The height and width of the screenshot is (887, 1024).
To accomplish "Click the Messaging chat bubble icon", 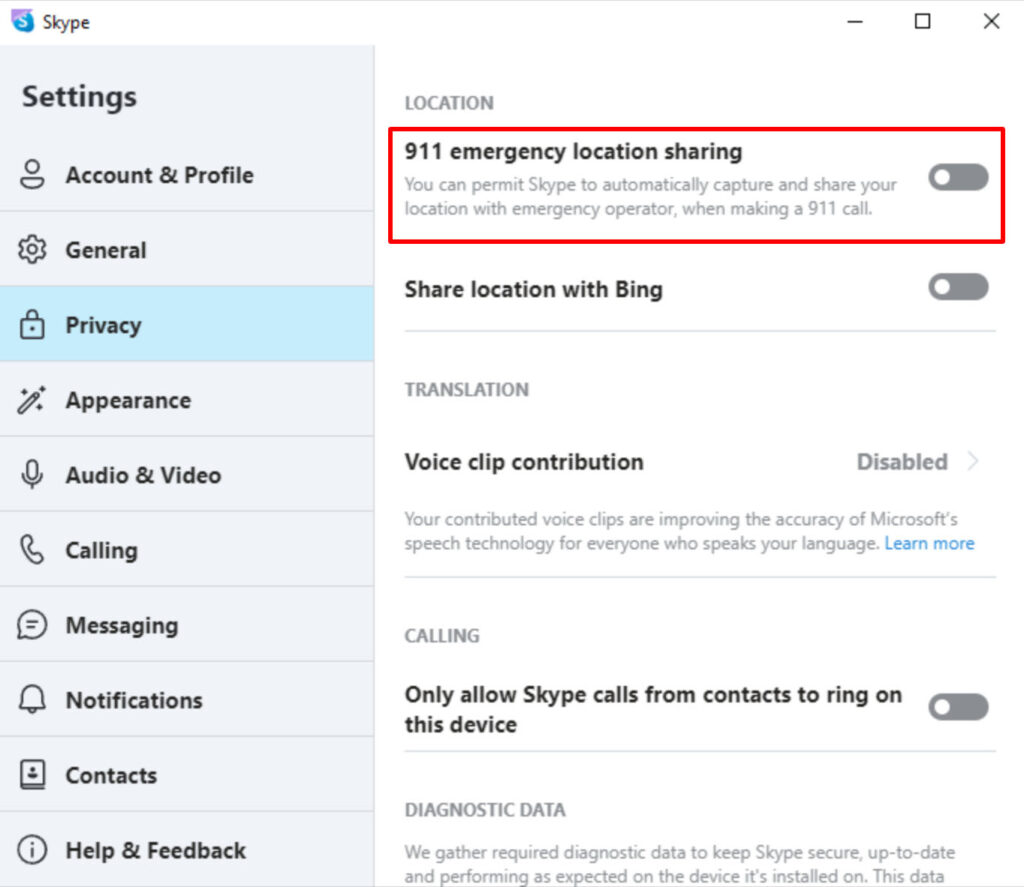I will (x=33, y=625).
